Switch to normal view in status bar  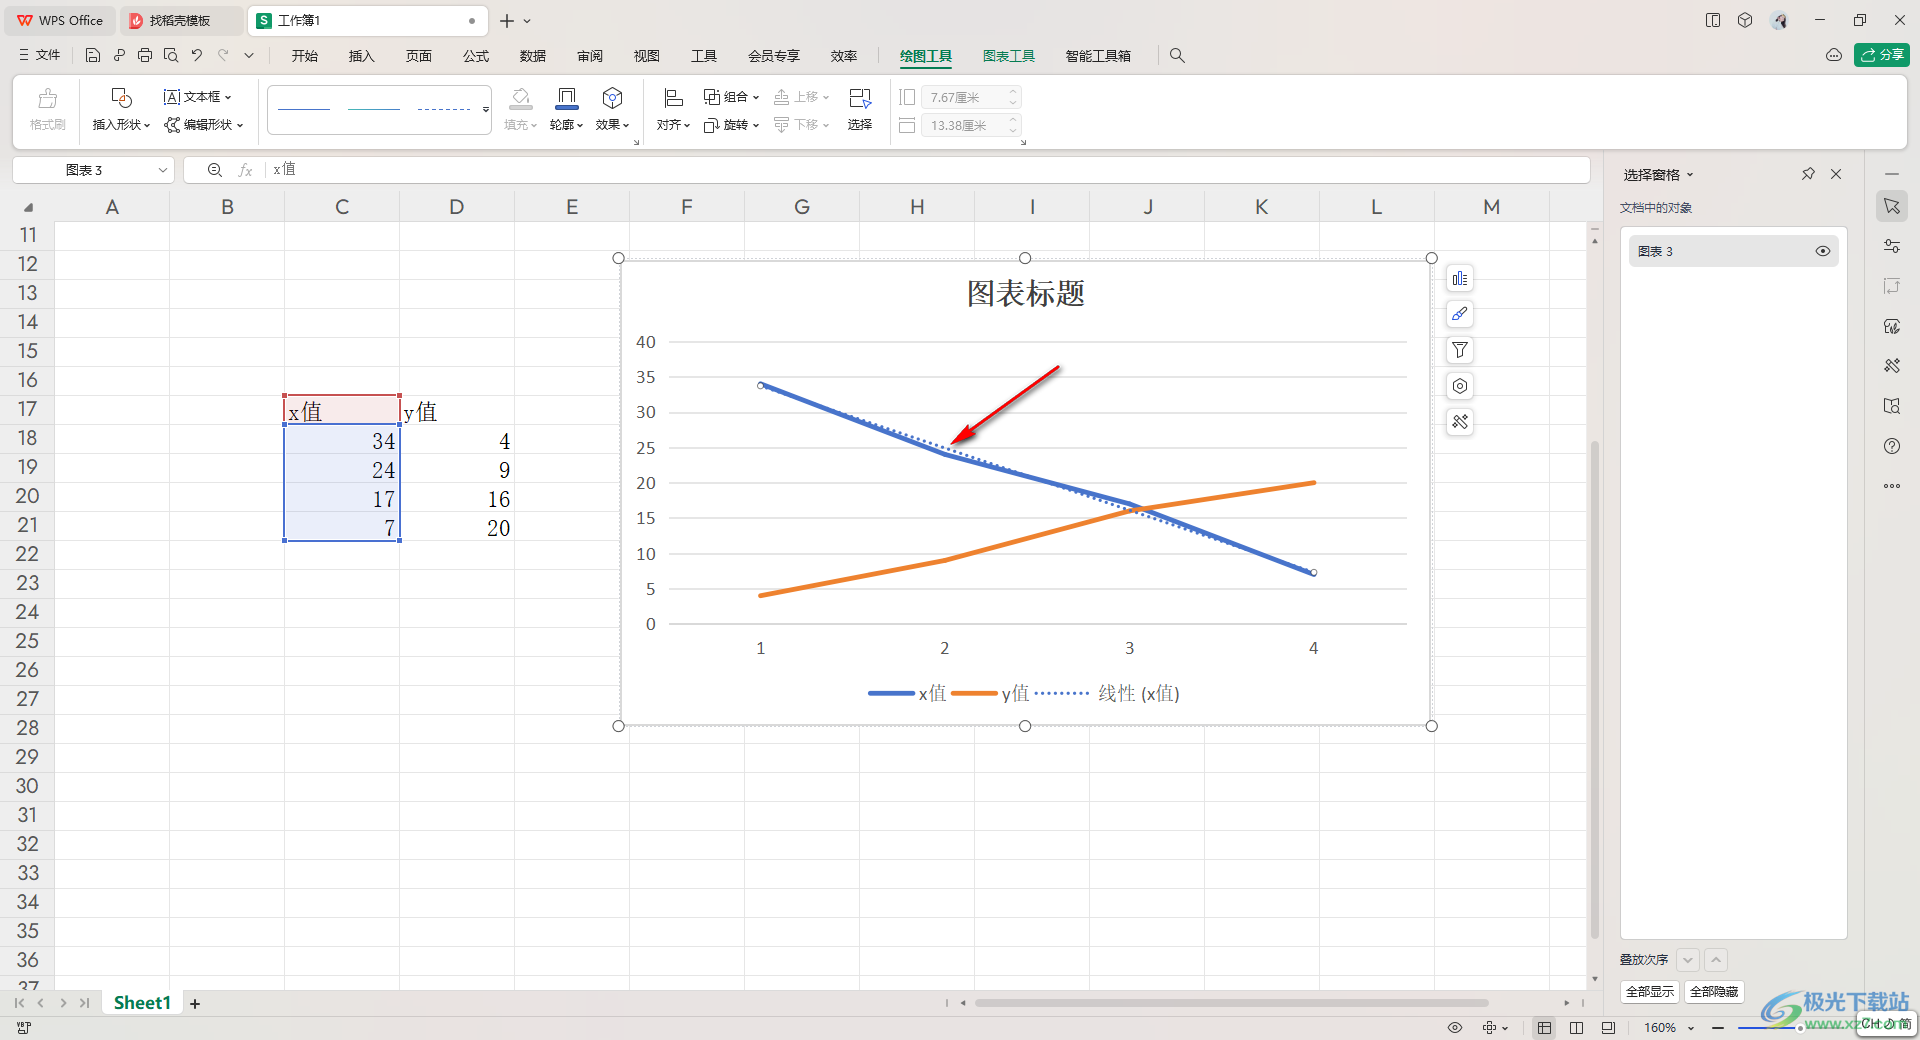[1545, 1028]
